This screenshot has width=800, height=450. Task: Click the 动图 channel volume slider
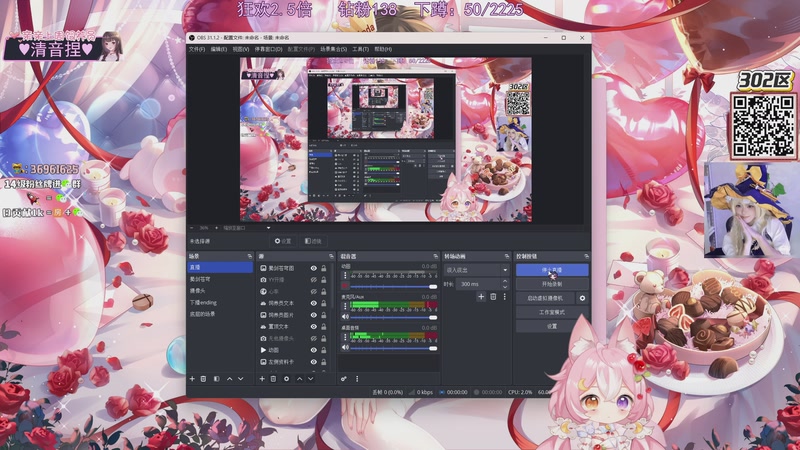pyautogui.click(x=394, y=286)
